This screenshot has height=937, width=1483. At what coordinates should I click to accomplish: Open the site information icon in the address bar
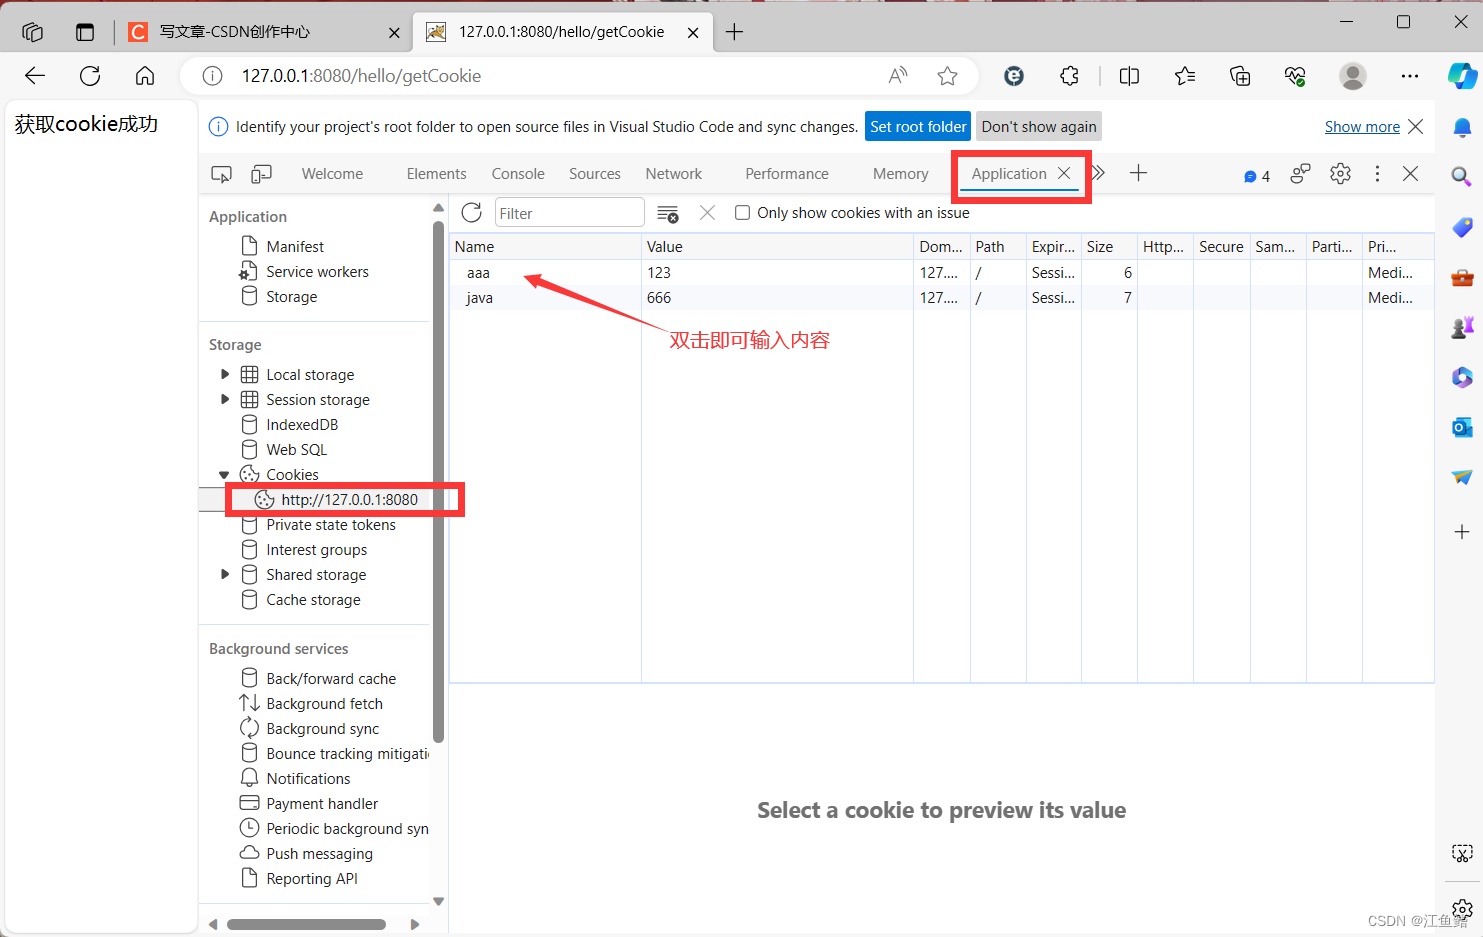212,76
